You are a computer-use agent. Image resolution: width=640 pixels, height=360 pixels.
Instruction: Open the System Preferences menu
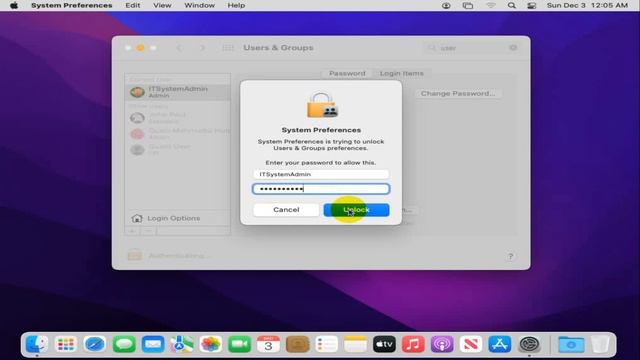71,5
